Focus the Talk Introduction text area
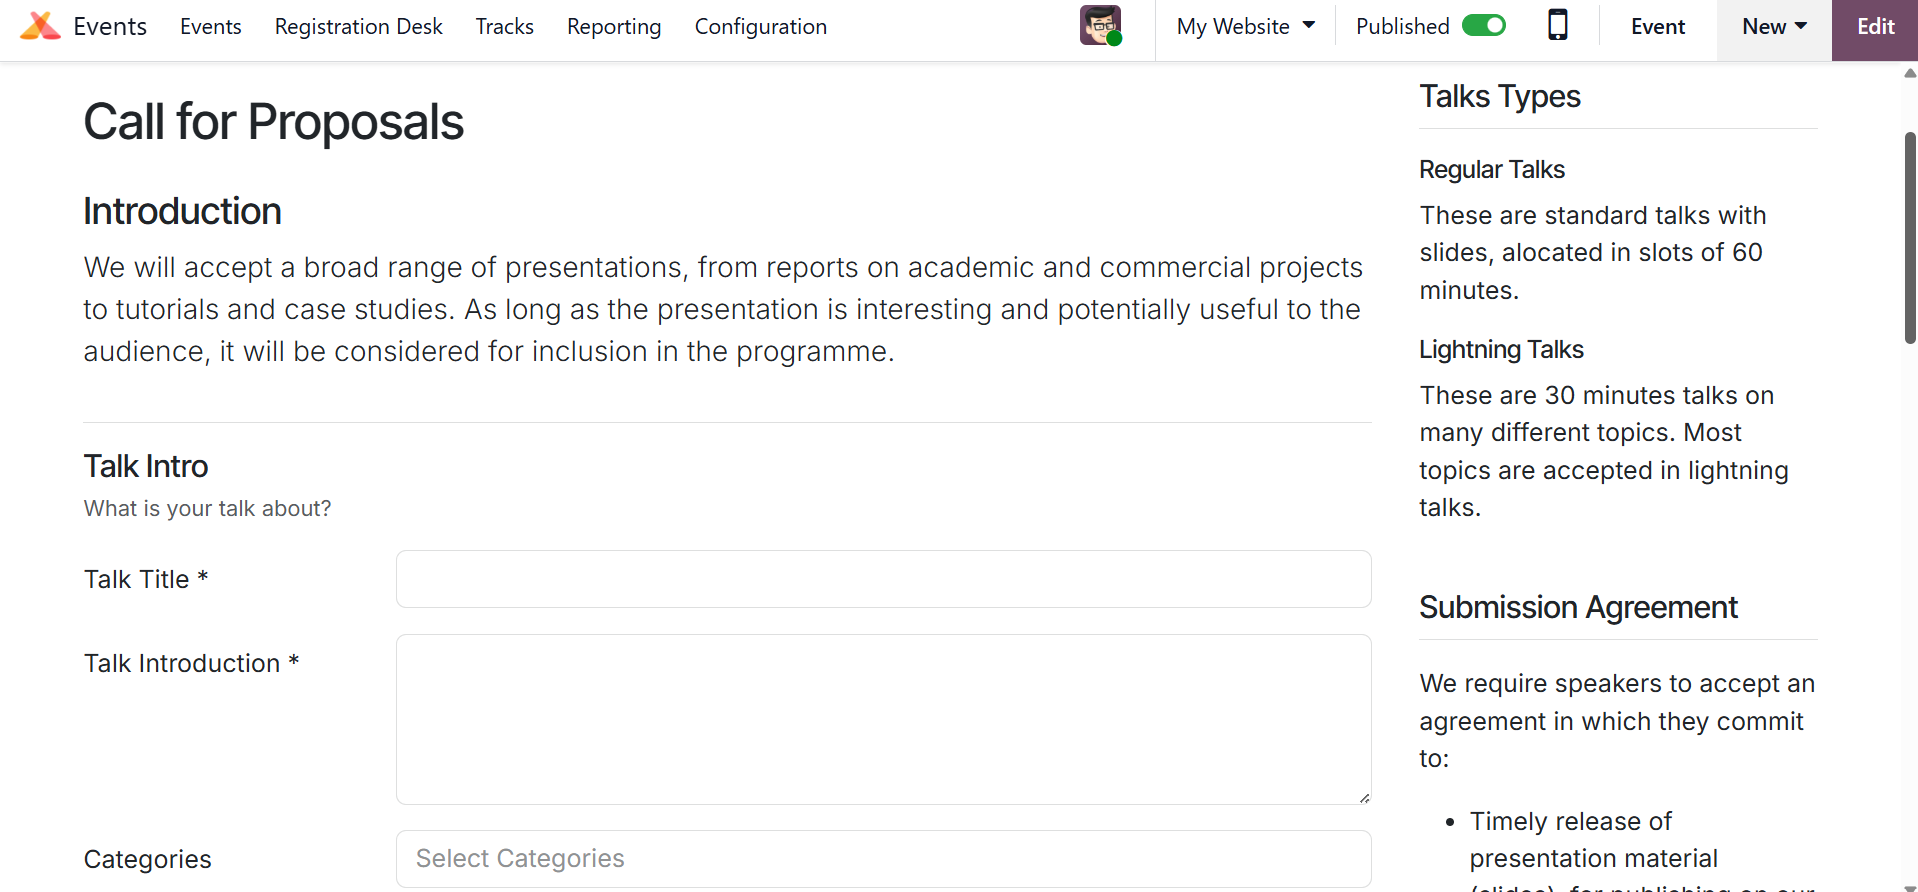1918x892 pixels. point(883,719)
